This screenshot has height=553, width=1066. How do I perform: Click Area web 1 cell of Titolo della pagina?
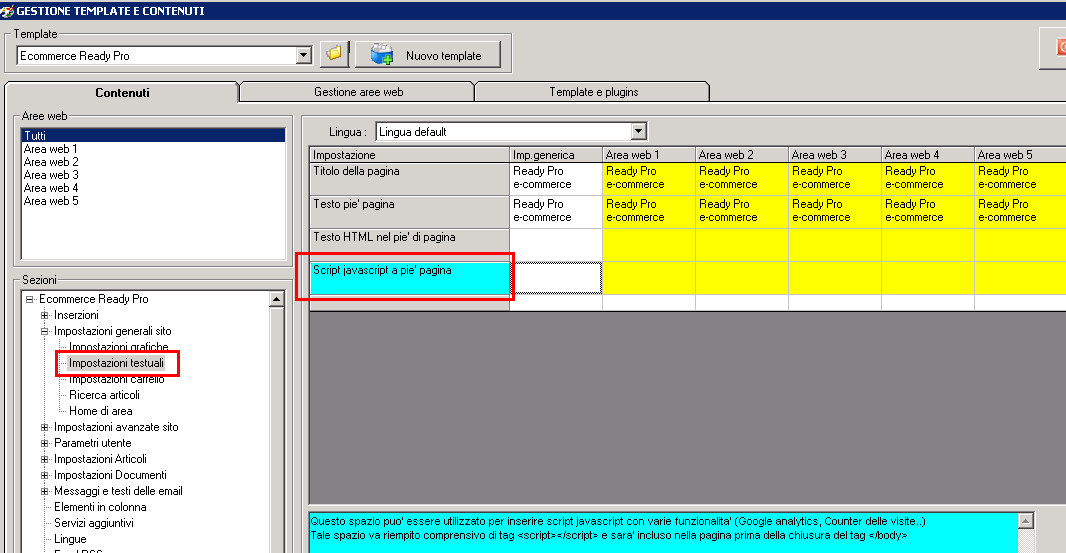pyautogui.click(x=649, y=179)
